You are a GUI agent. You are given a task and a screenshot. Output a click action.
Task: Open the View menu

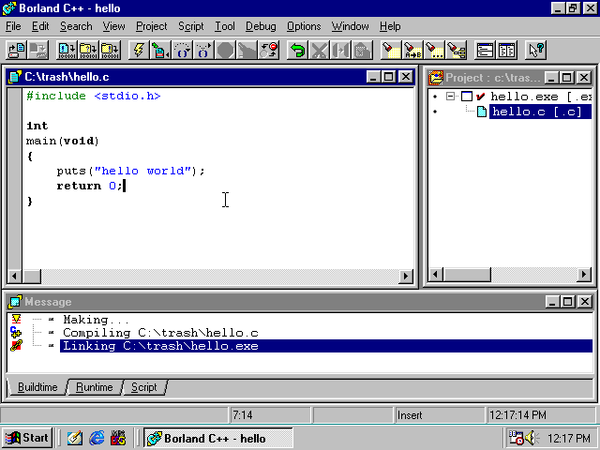click(114, 26)
